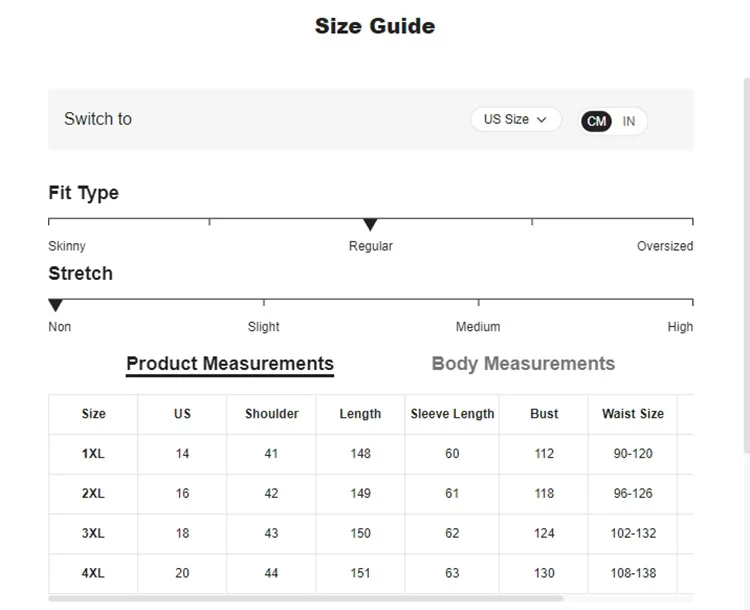Select the 3XL size row

tap(93, 534)
